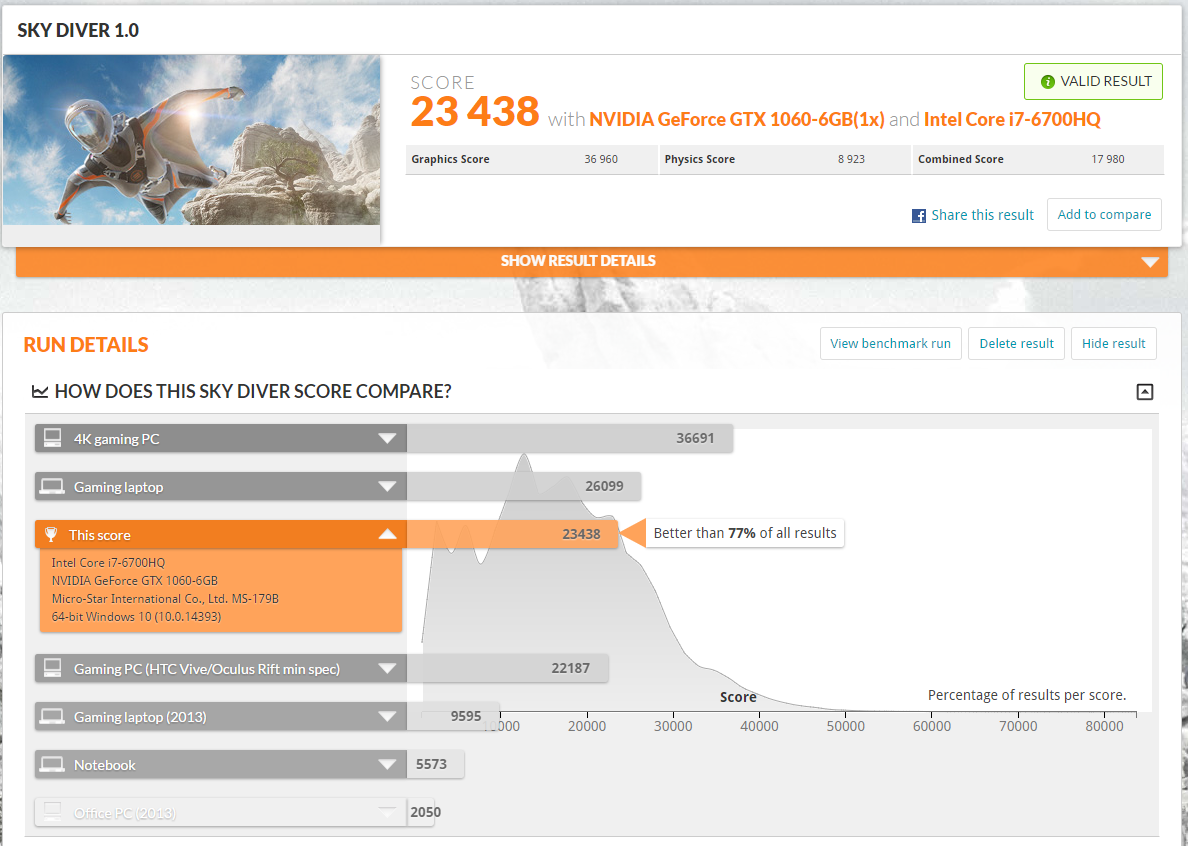The image size is (1188, 846).
Task: Collapse the This score row
Action: pos(220,535)
